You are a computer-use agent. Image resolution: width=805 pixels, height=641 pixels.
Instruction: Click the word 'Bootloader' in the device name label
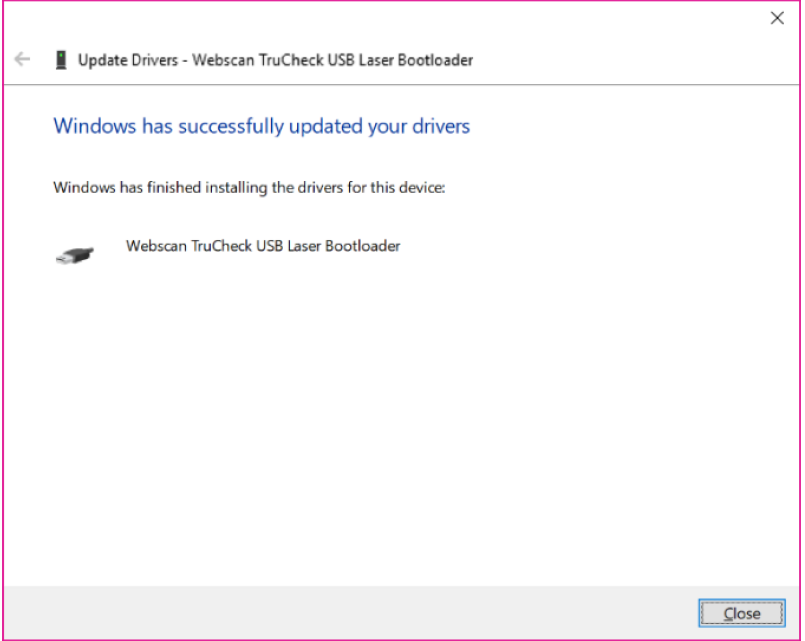364,245
